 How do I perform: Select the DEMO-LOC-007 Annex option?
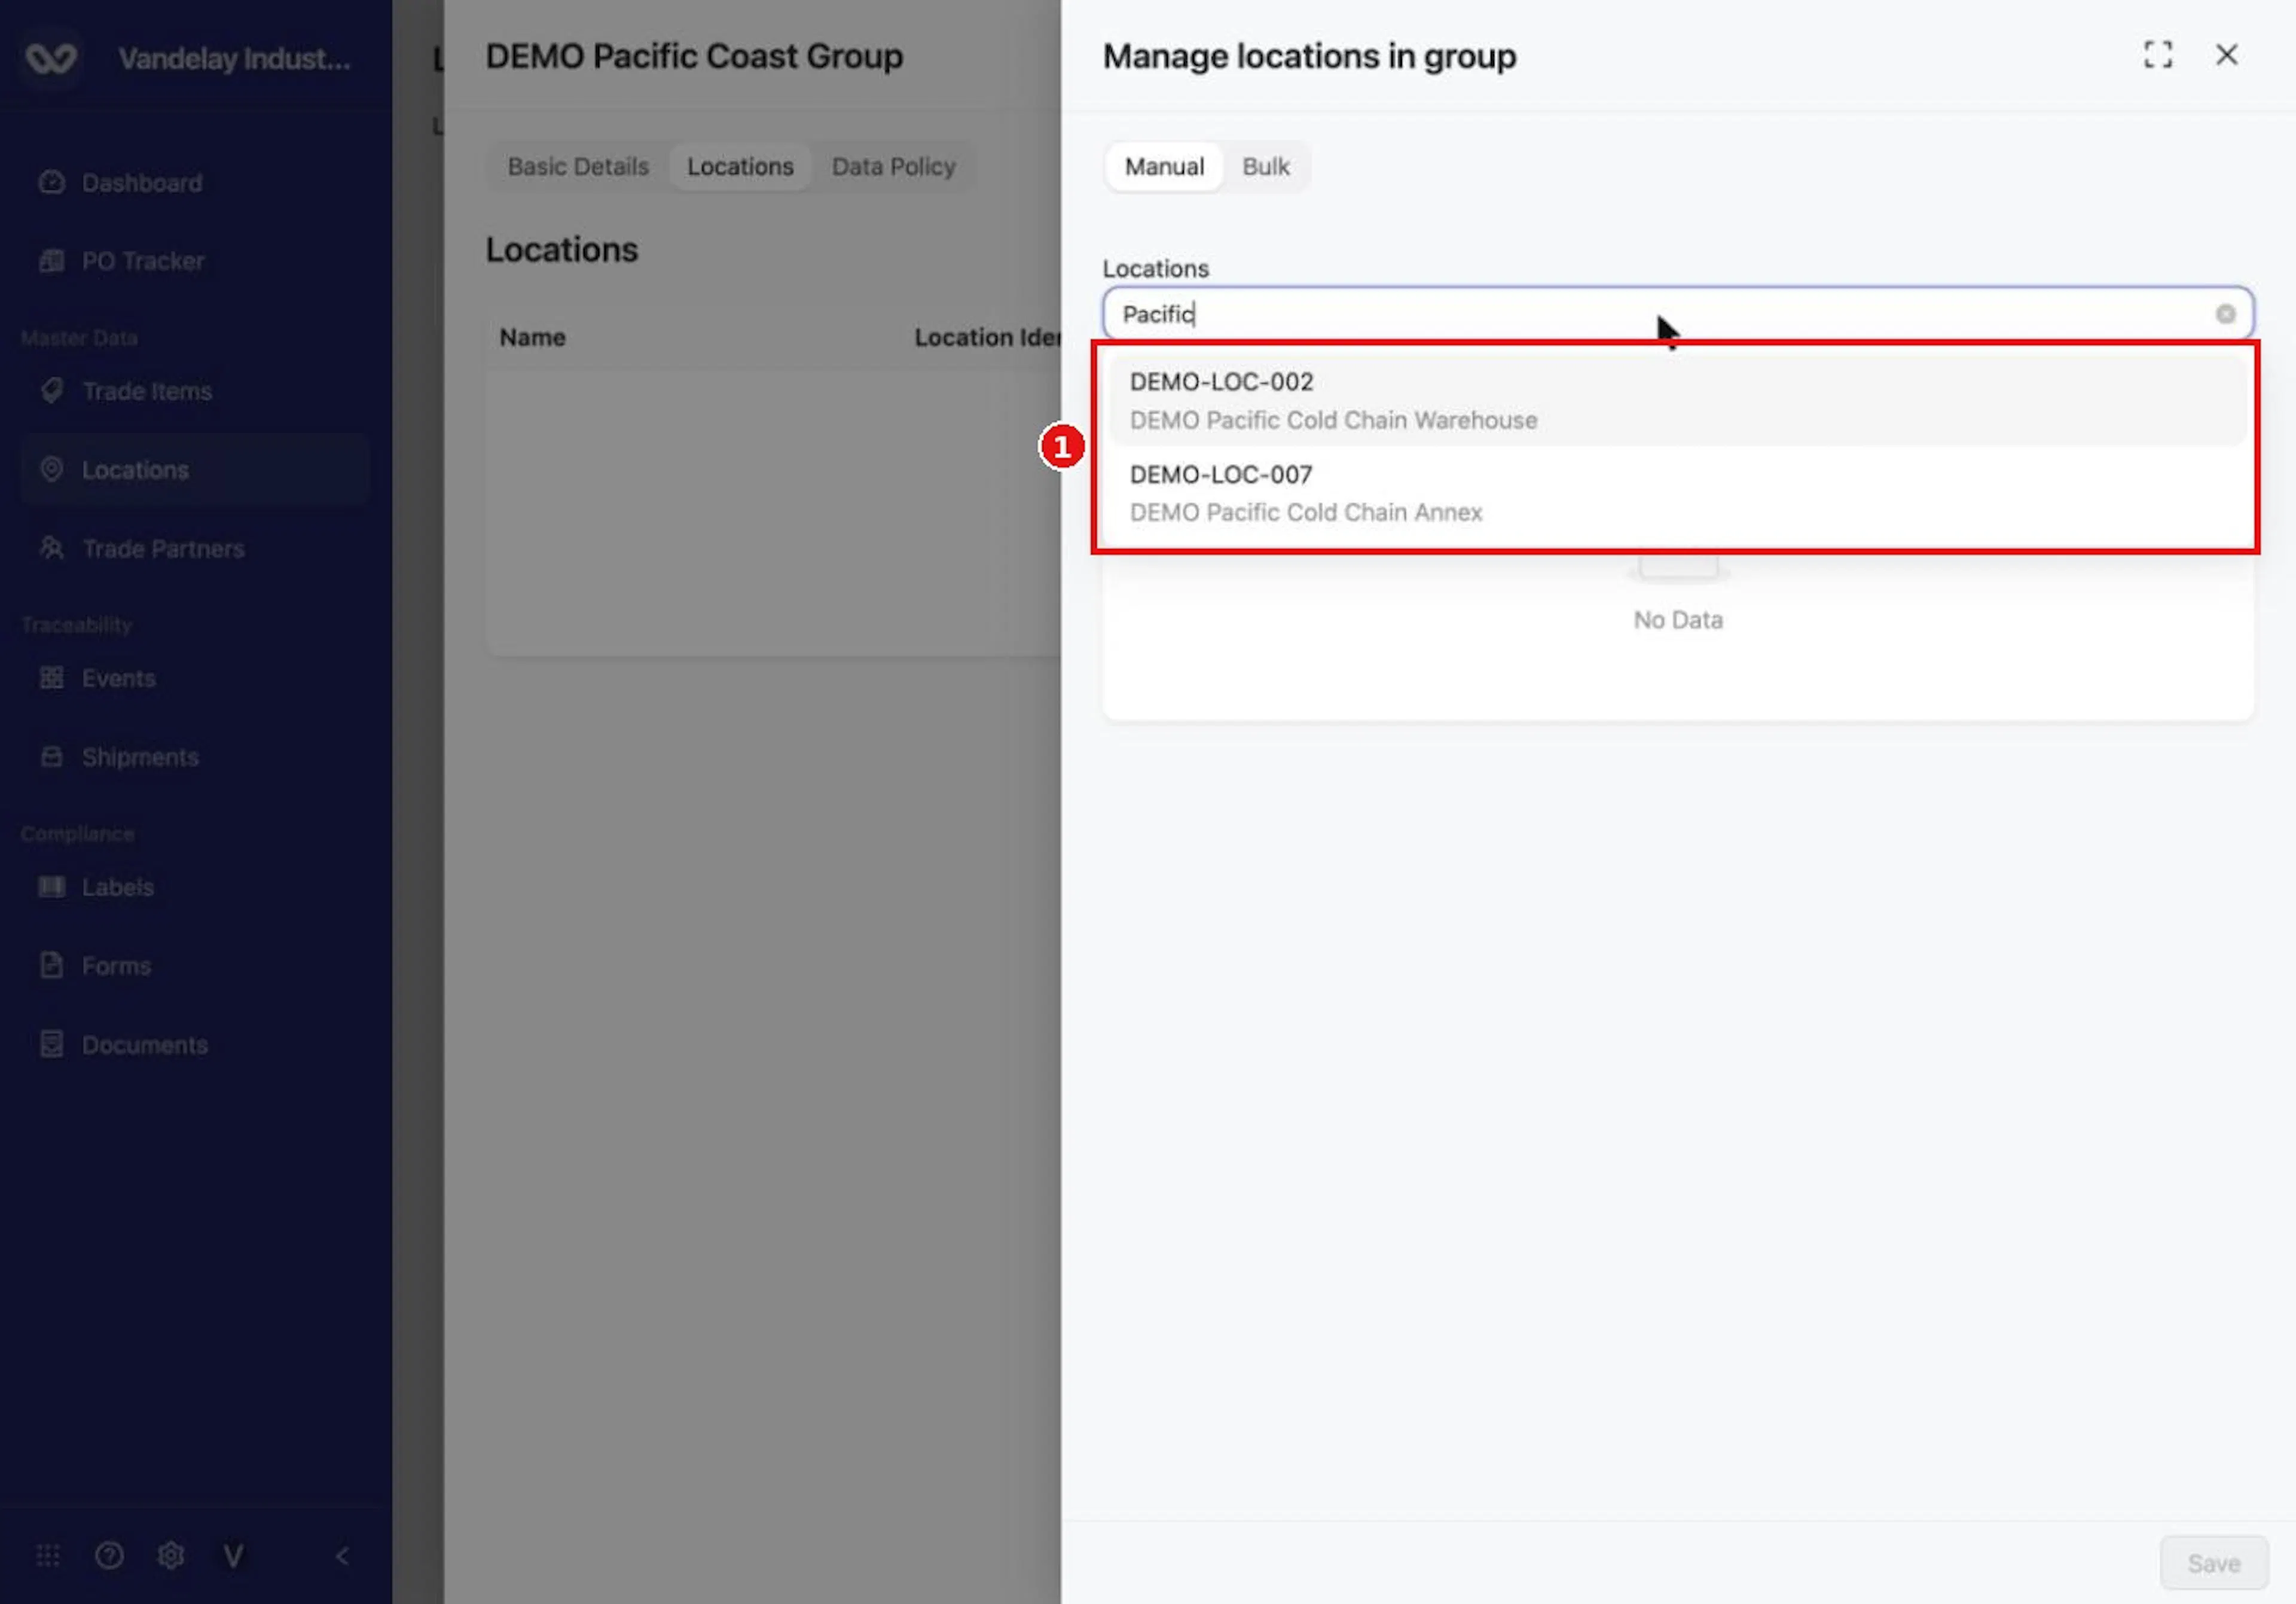(1678, 493)
